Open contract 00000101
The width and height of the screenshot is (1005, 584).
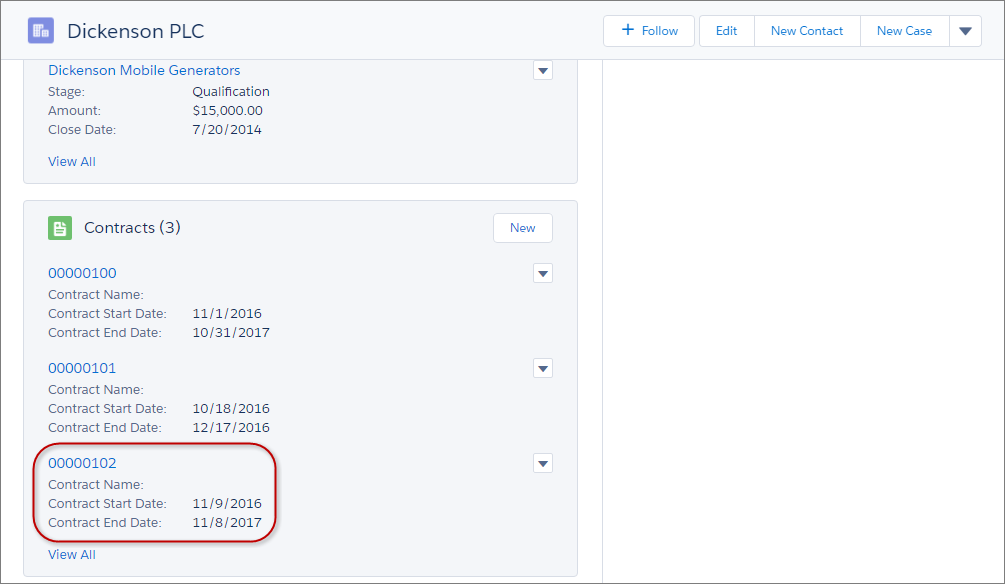82,368
